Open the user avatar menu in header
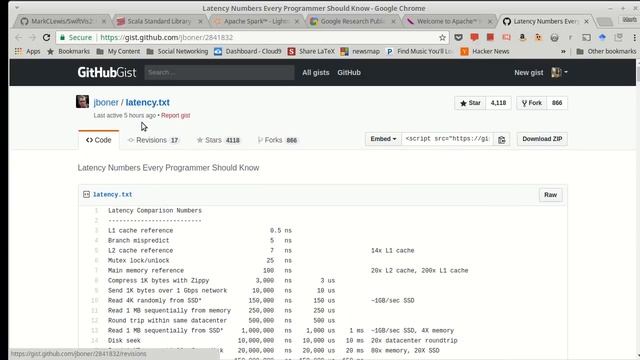Screen dimensions: 640x360 point(559,72)
